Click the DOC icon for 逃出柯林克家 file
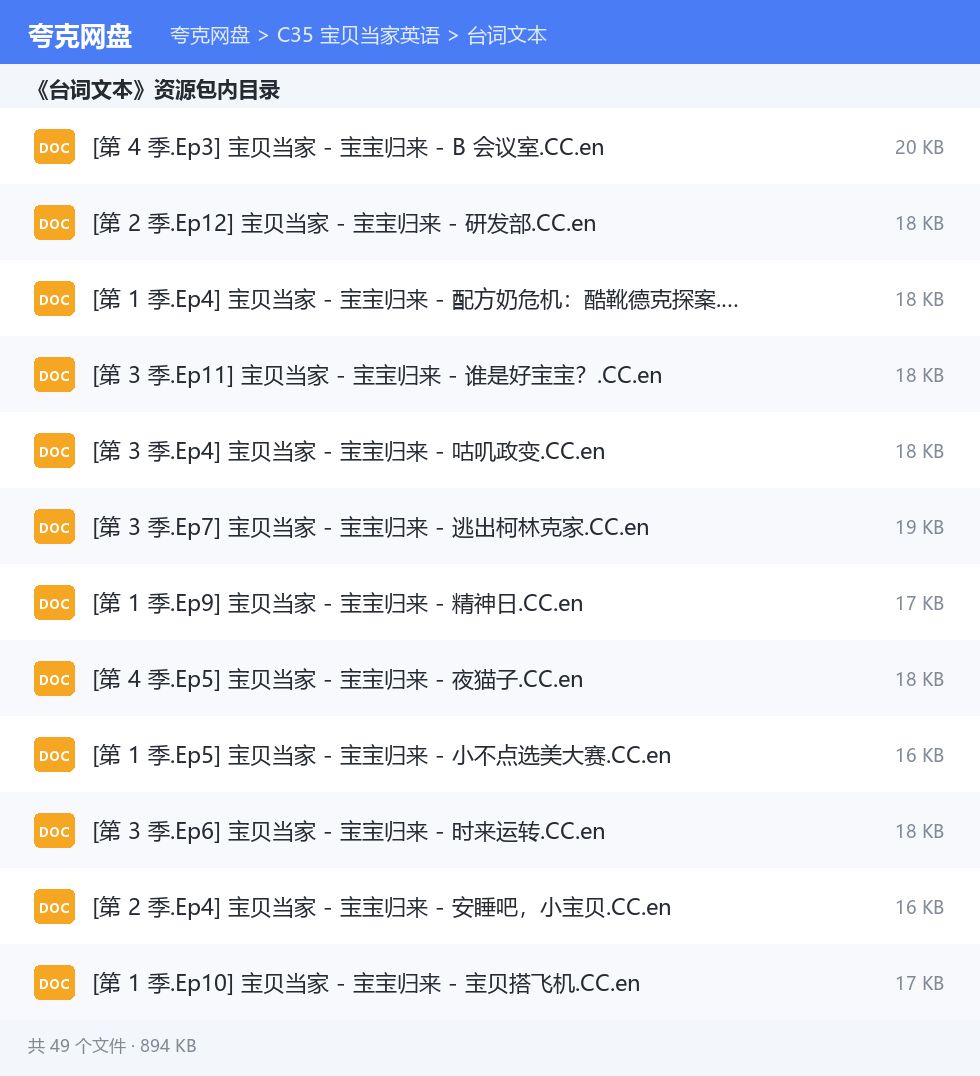 click(54, 527)
